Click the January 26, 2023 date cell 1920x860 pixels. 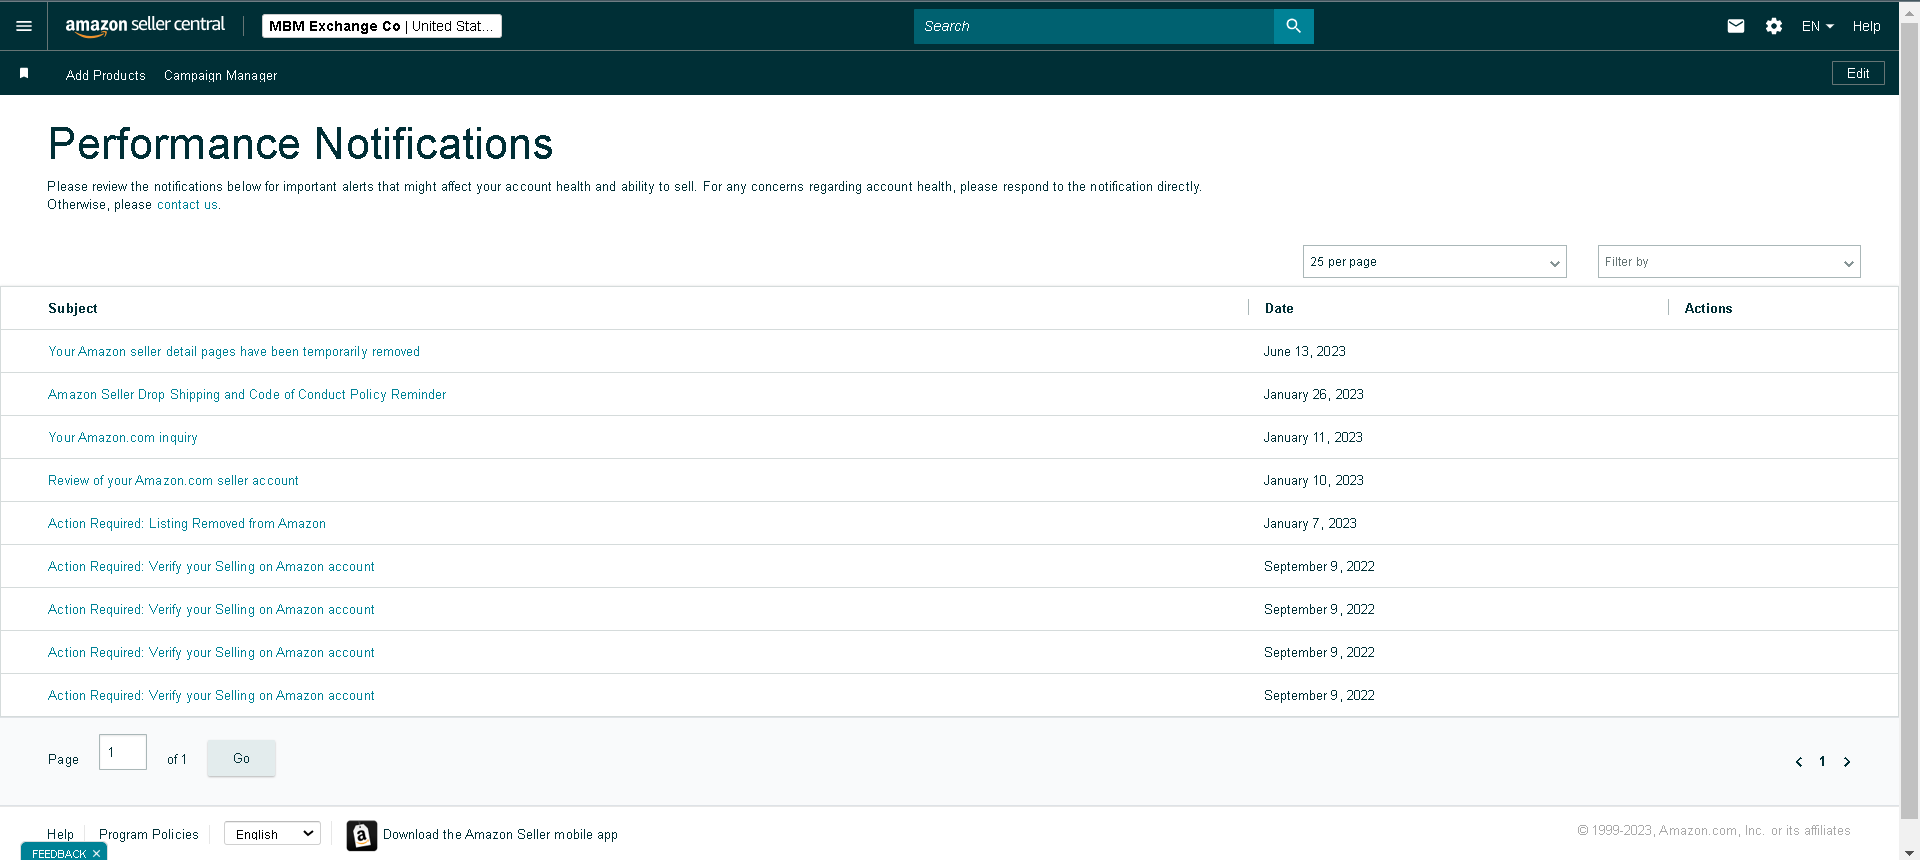pyautogui.click(x=1313, y=395)
